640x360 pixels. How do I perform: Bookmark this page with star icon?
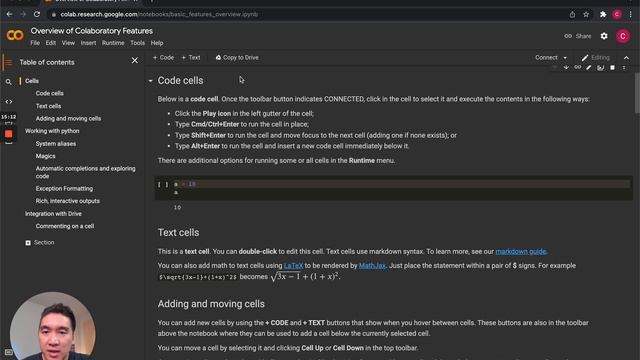coord(586,14)
